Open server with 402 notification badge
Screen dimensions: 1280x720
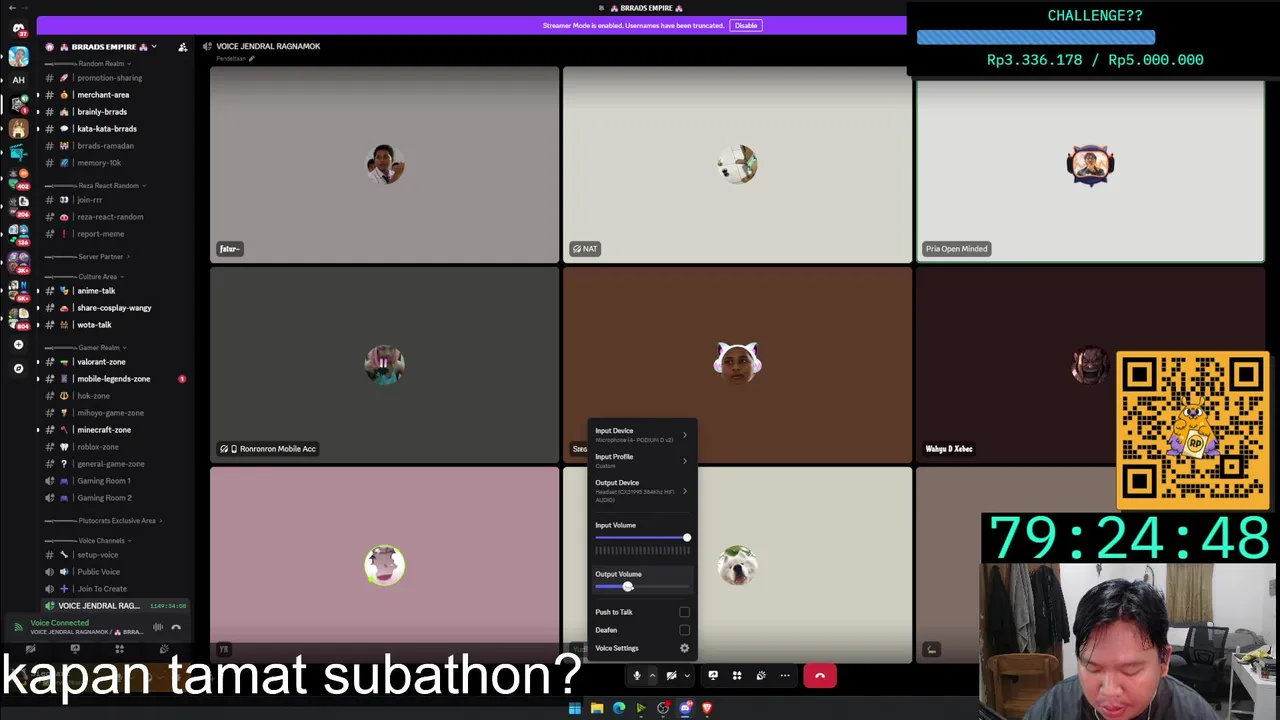coord(18,177)
